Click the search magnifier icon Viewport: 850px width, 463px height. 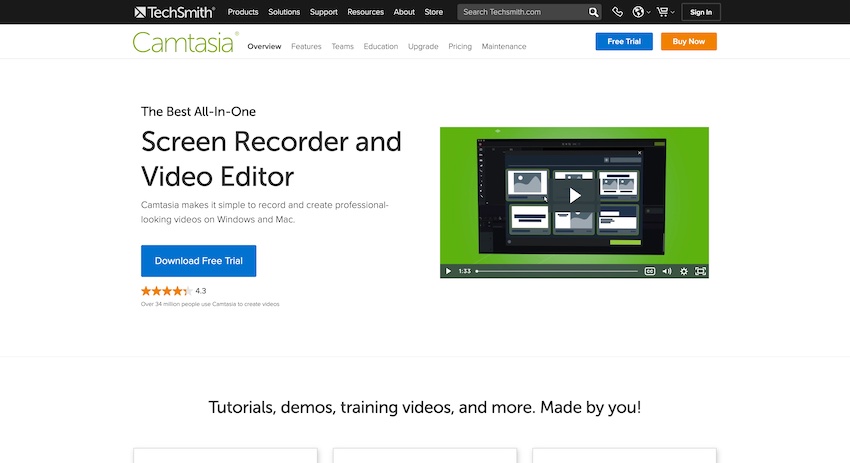pyautogui.click(x=594, y=12)
